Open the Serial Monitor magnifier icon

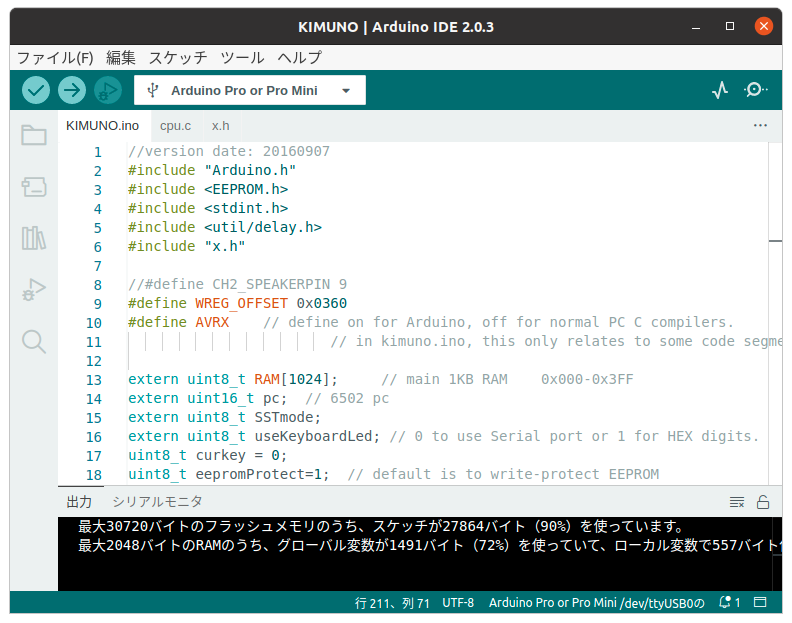pos(756,90)
